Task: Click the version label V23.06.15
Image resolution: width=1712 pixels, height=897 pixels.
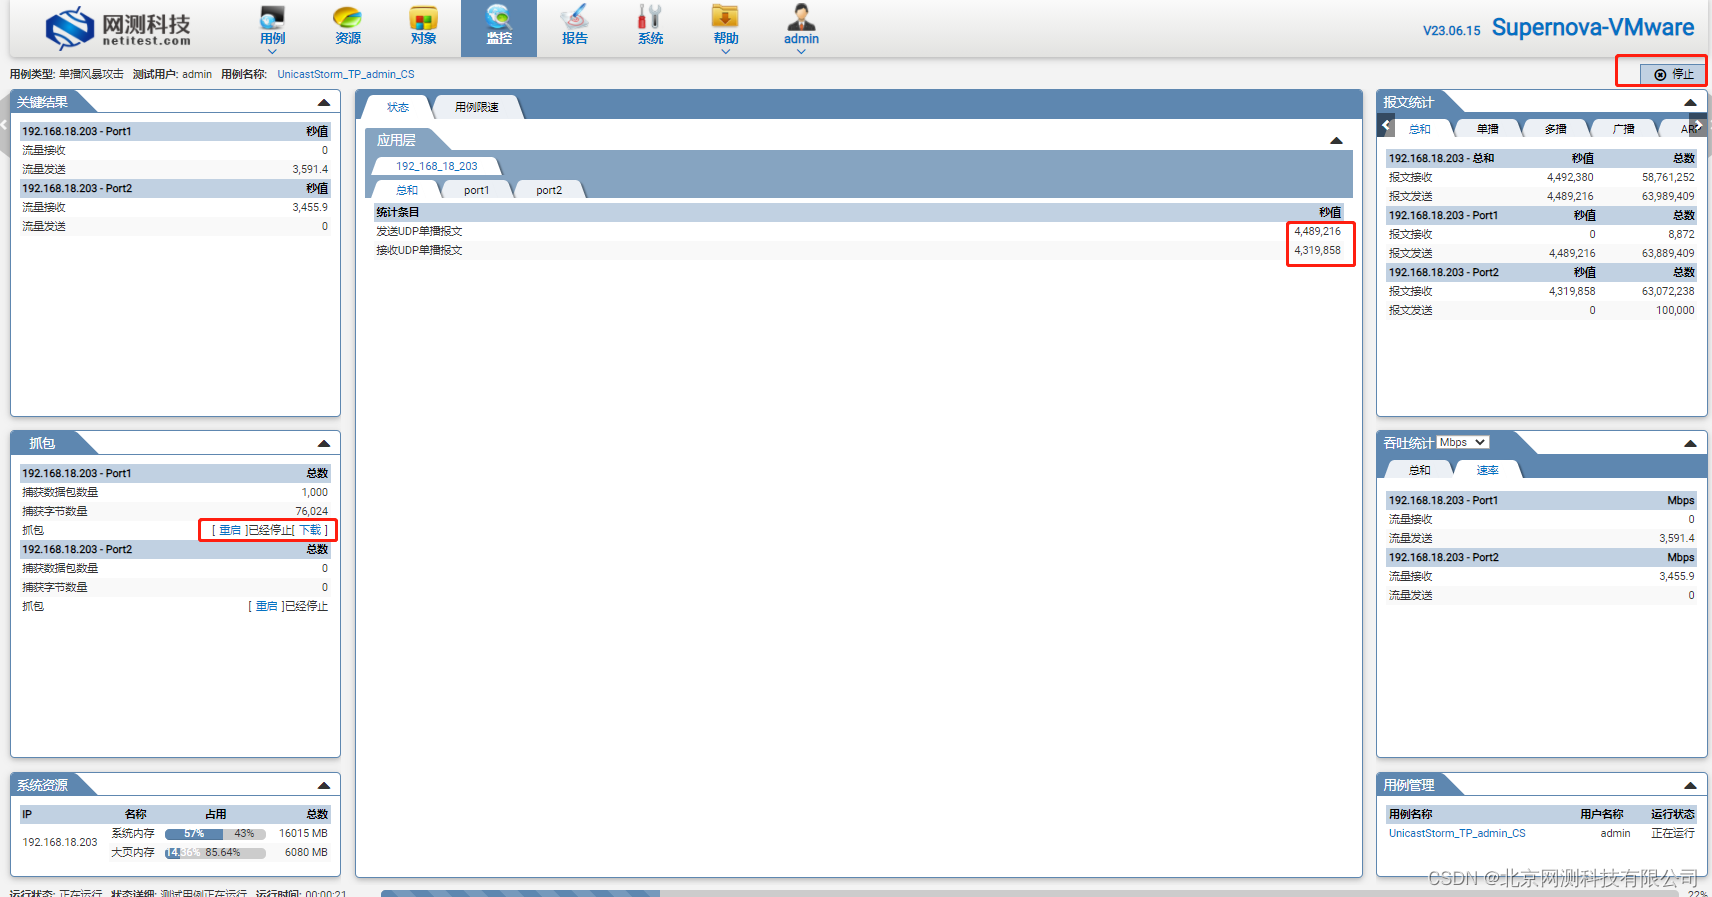Action: (x=1451, y=31)
